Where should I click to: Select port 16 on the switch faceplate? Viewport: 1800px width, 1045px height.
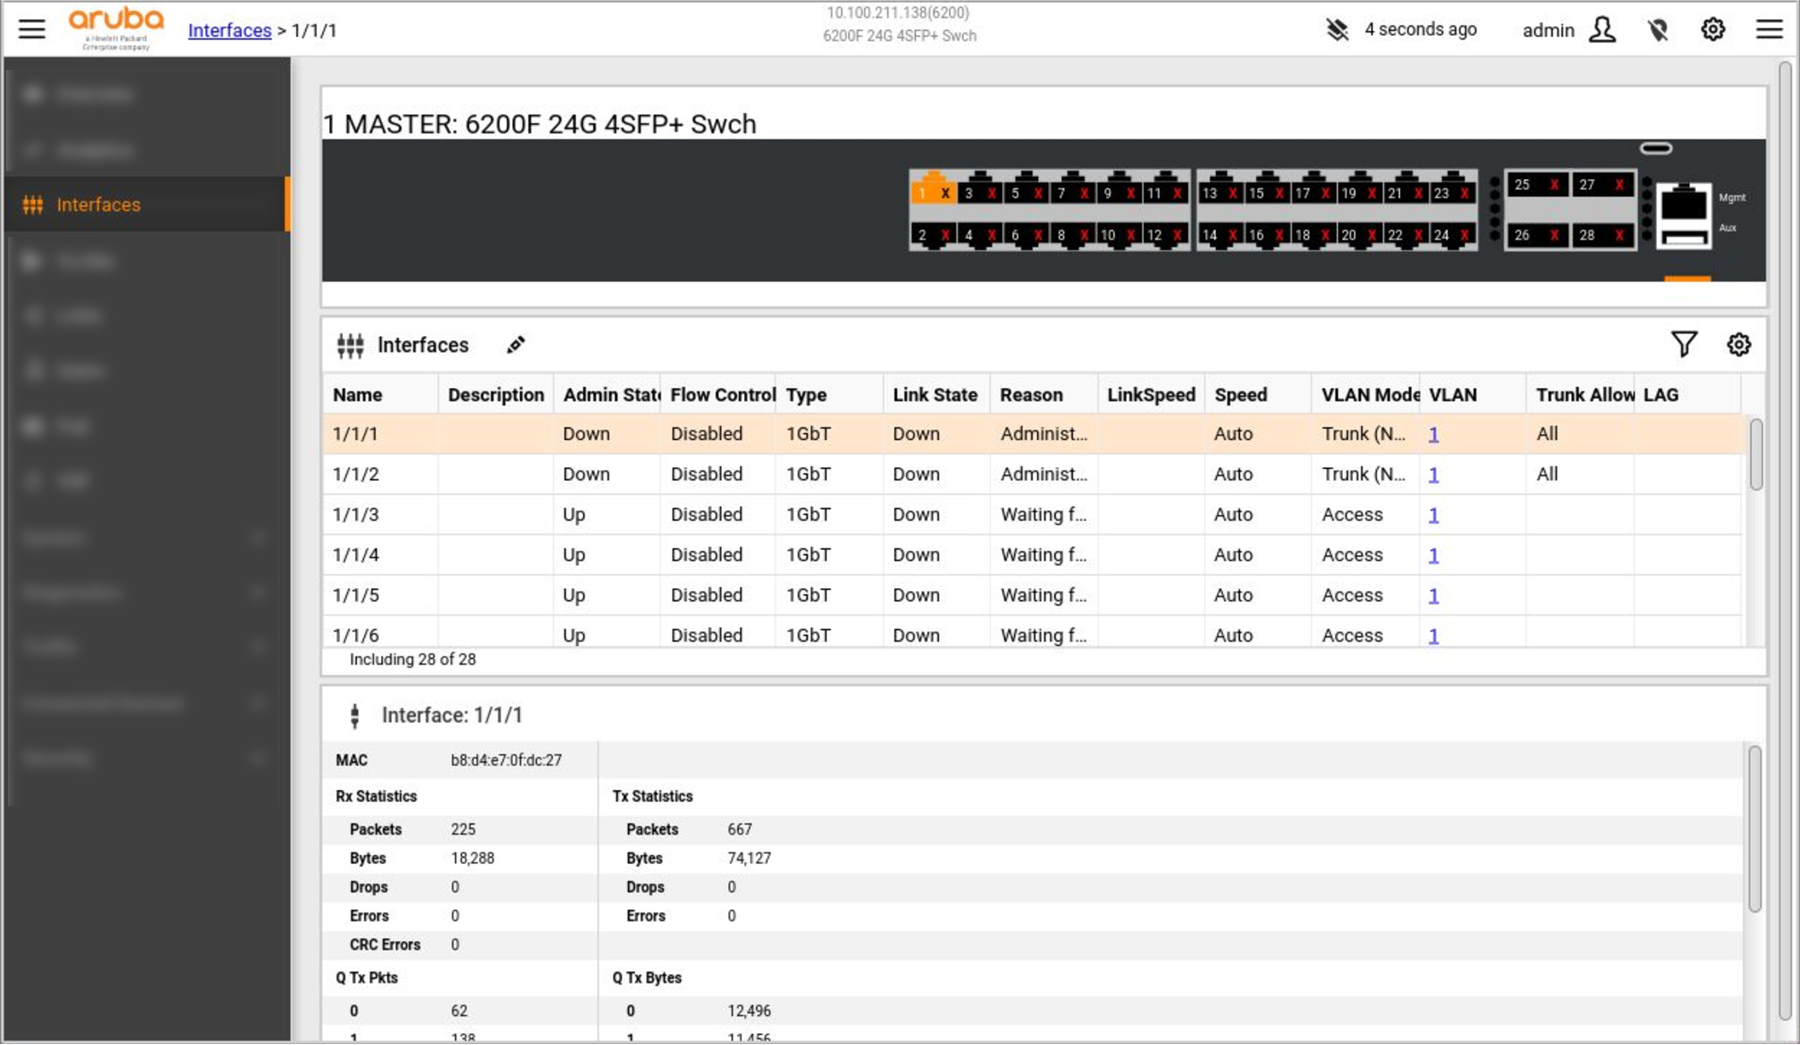(x=1266, y=236)
